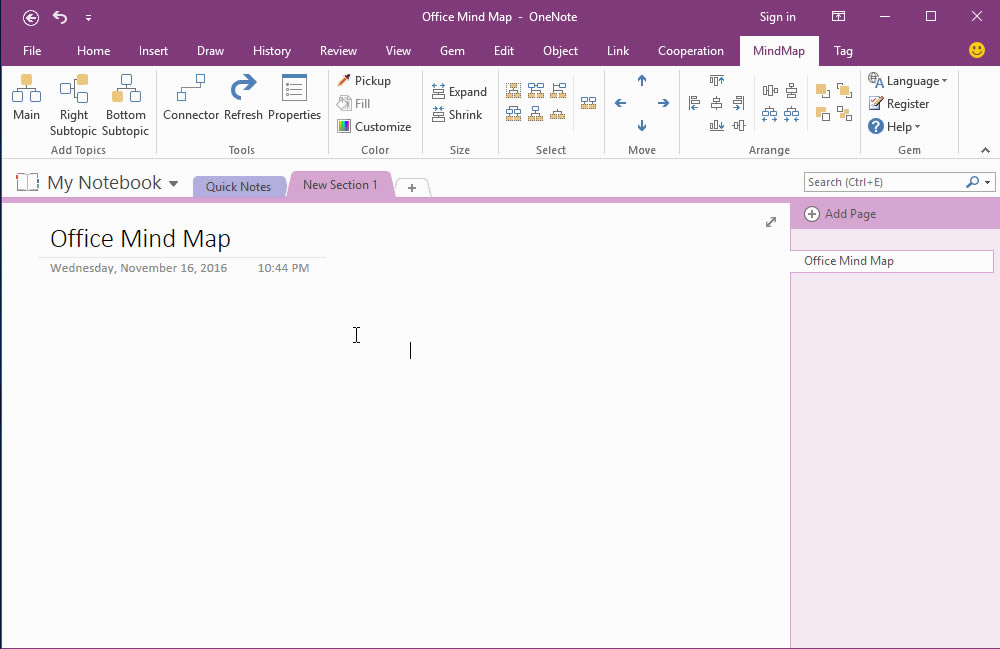The width and height of the screenshot is (1000, 649).
Task: Collapse the ribbon with the chevron
Action: pos(983,149)
